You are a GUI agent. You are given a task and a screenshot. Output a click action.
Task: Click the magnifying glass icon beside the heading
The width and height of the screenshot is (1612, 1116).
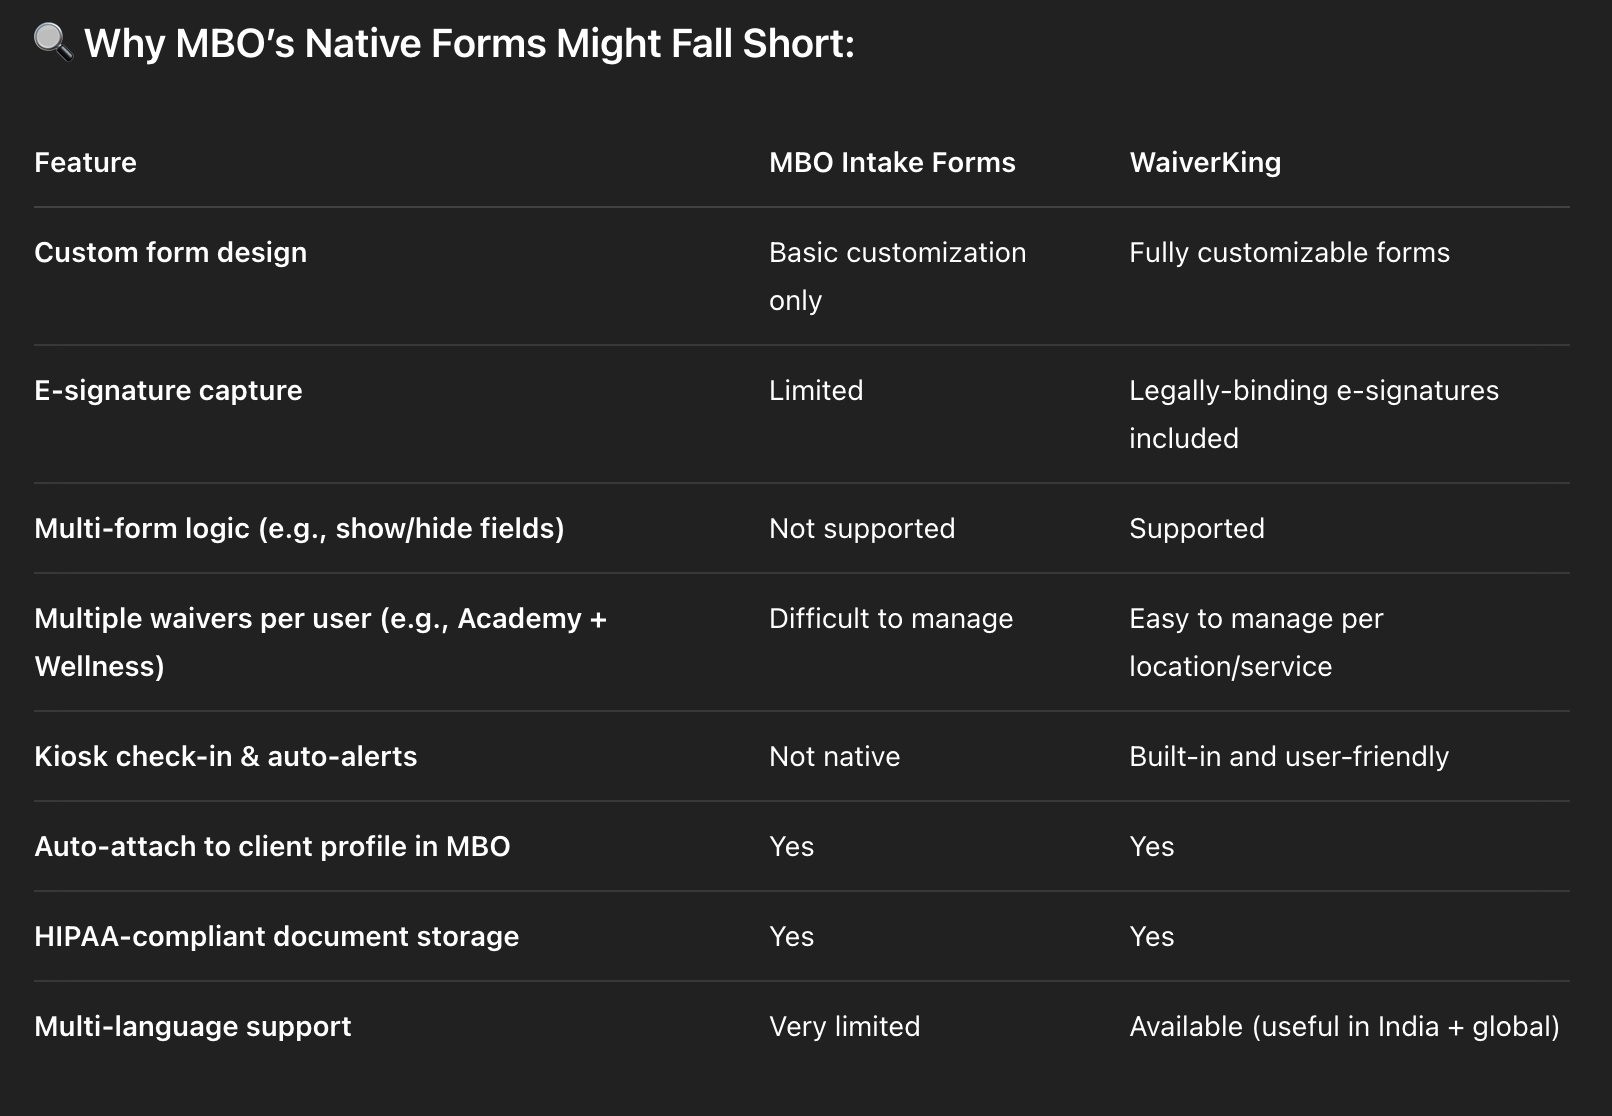pyautogui.click(x=52, y=43)
